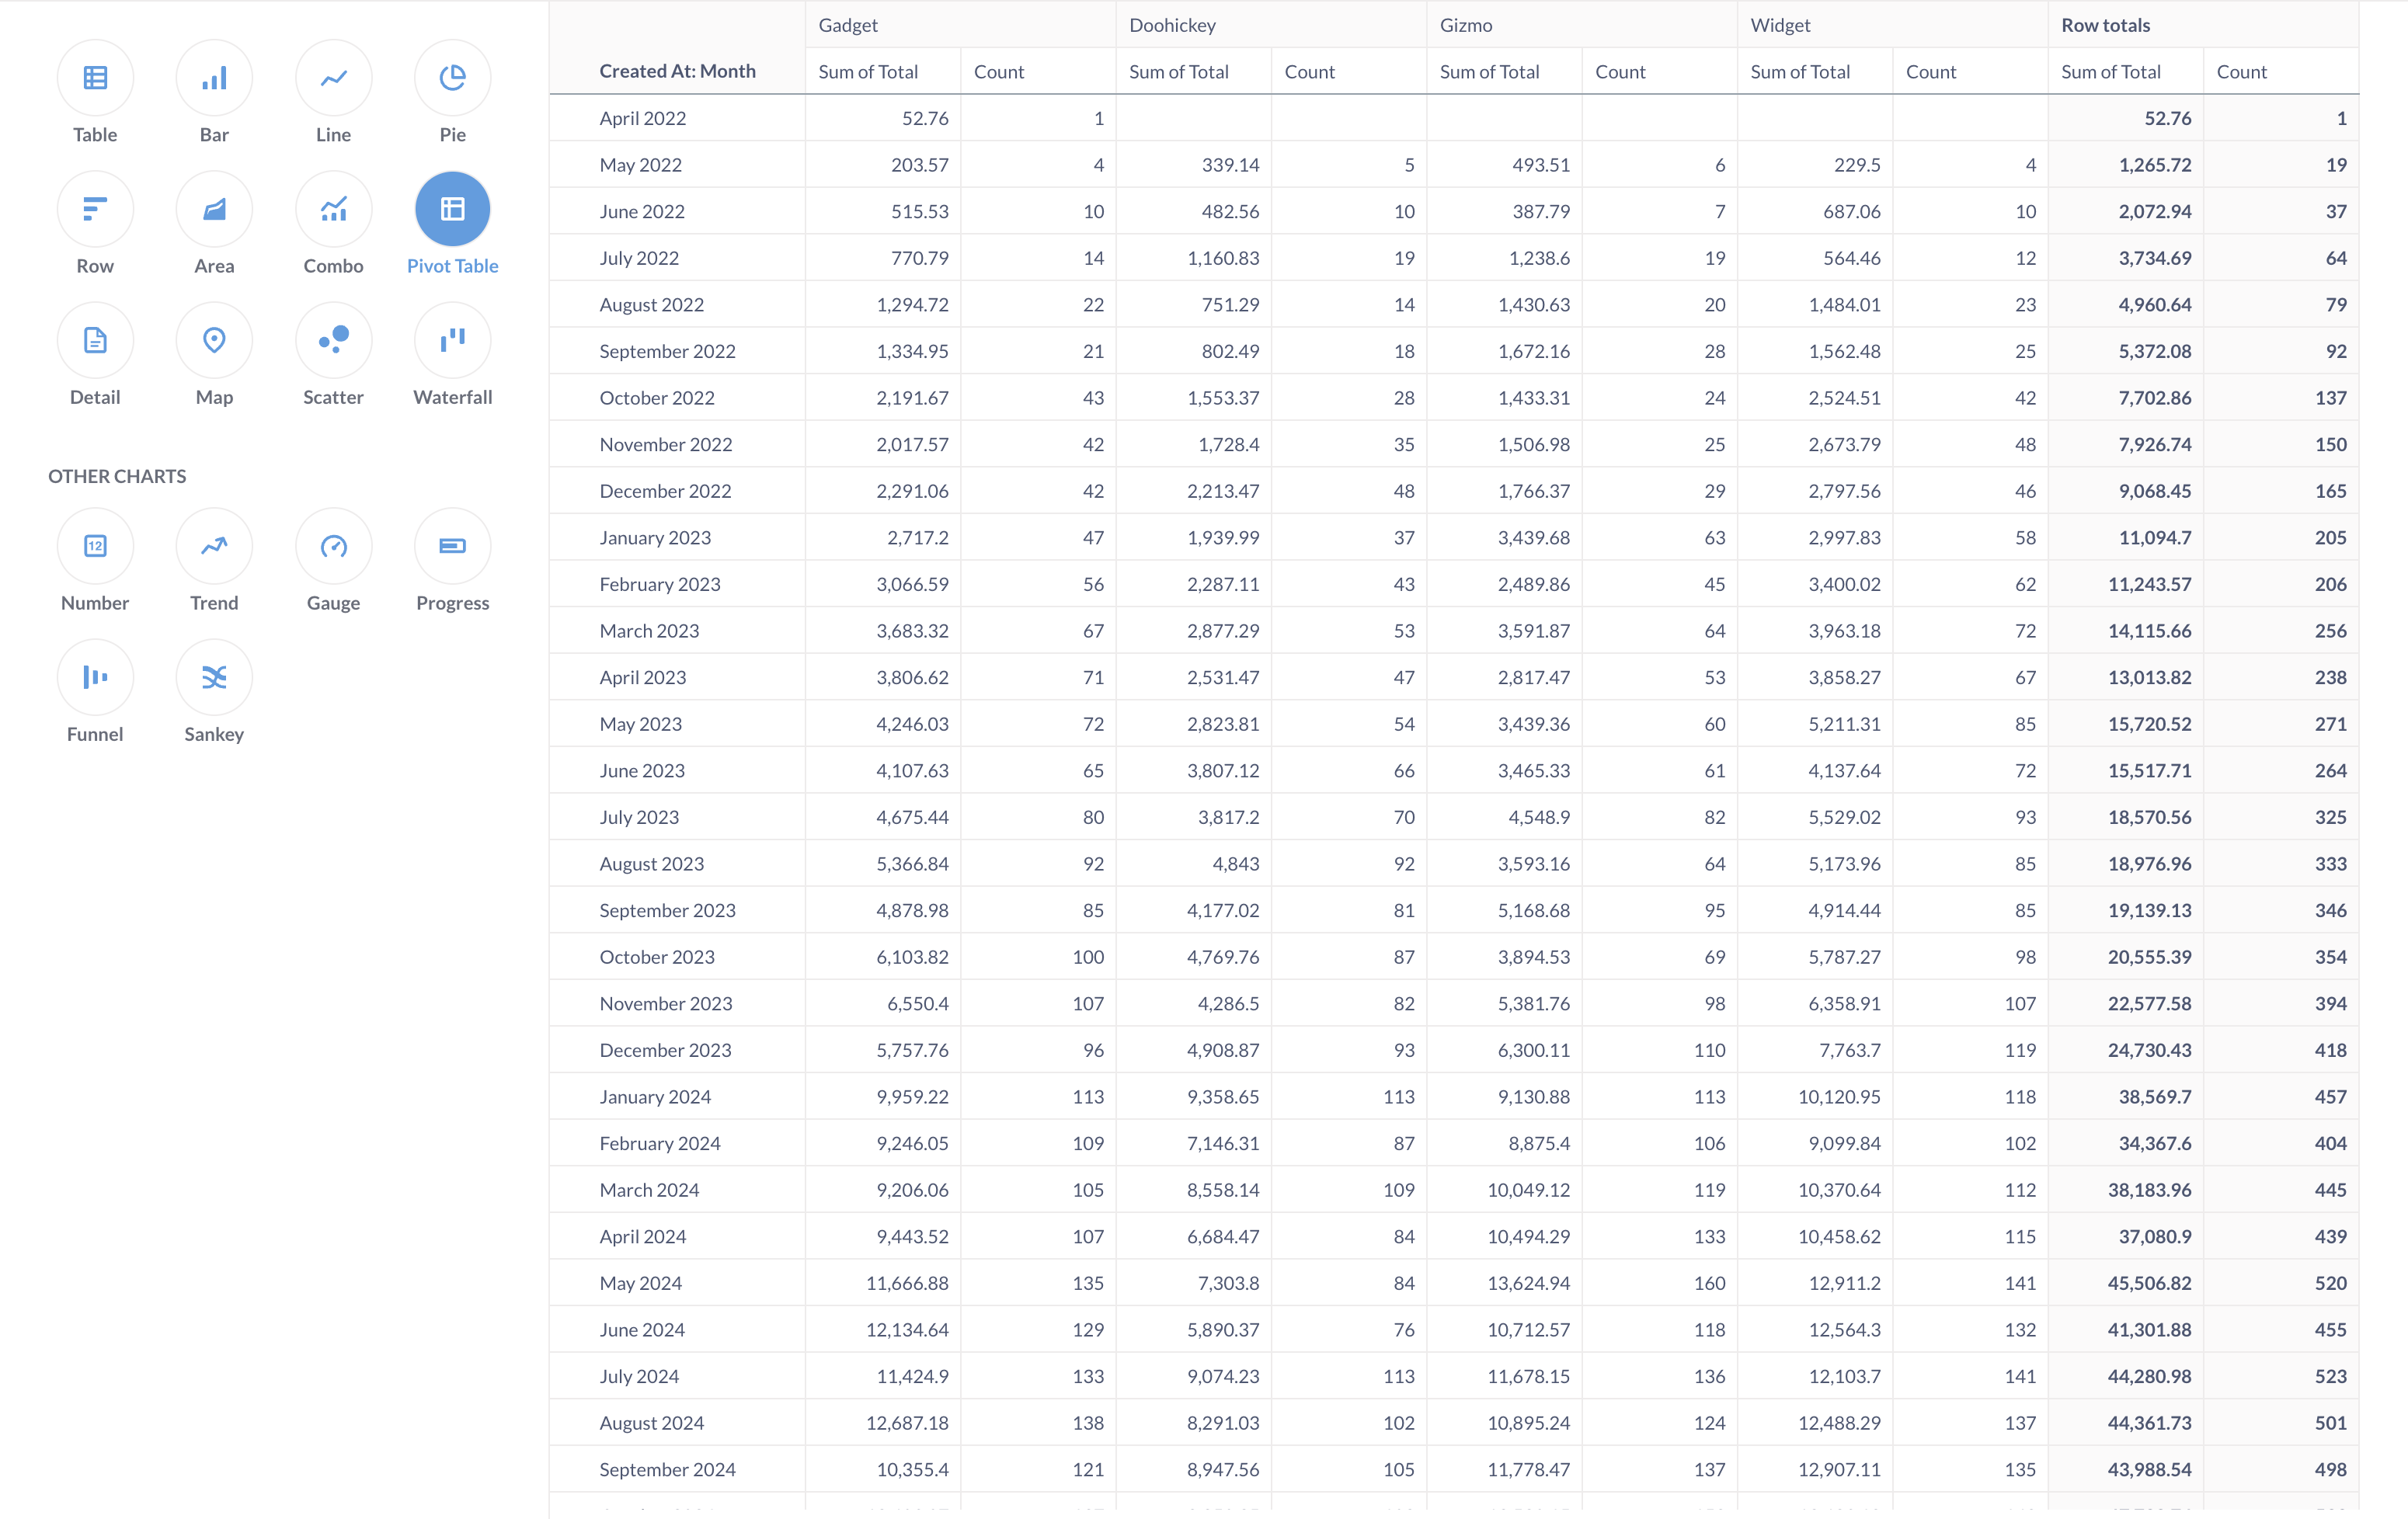Select the Line chart type

(x=333, y=77)
